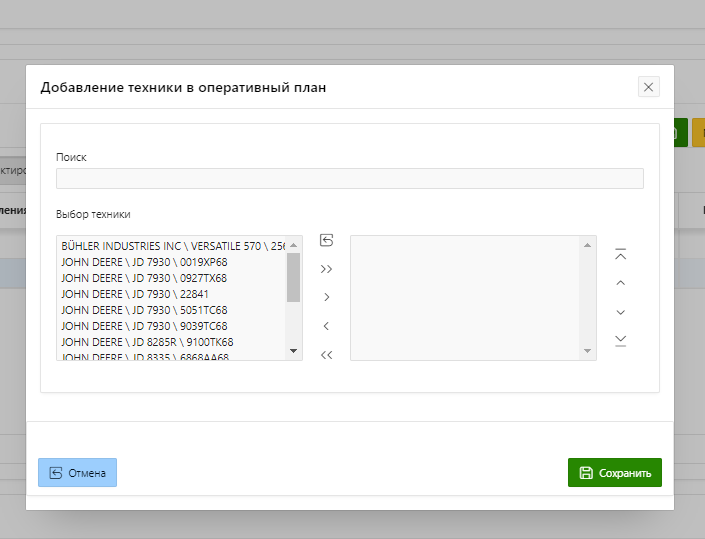The height and width of the screenshot is (539, 705).
Task: Click the right list scroll down arrow
Action: tap(588, 351)
